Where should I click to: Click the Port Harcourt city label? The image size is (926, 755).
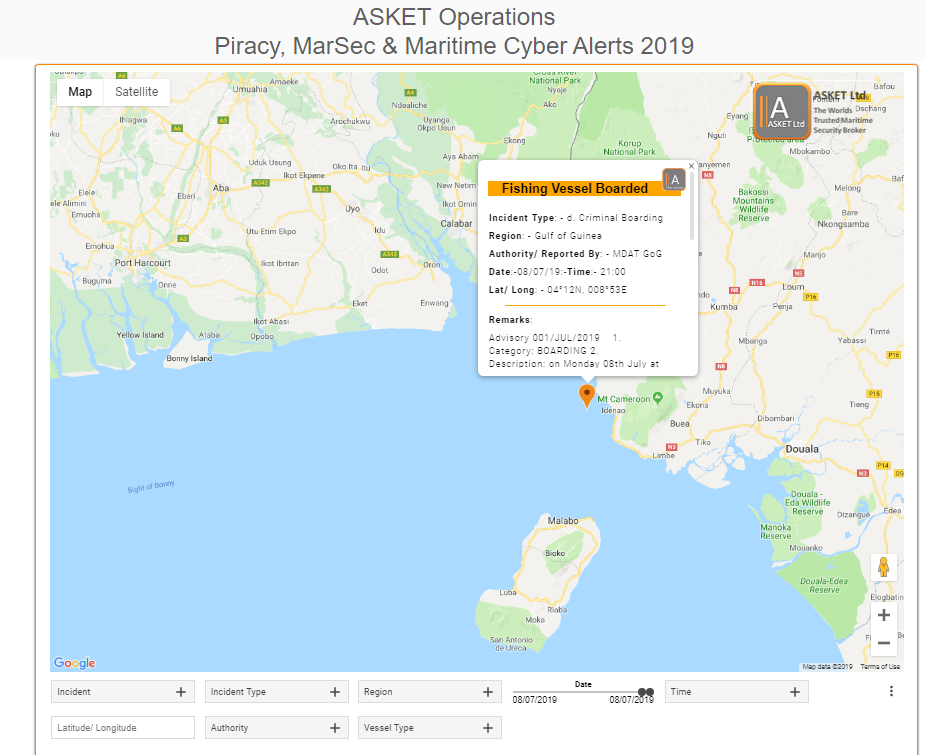(x=142, y=263)
